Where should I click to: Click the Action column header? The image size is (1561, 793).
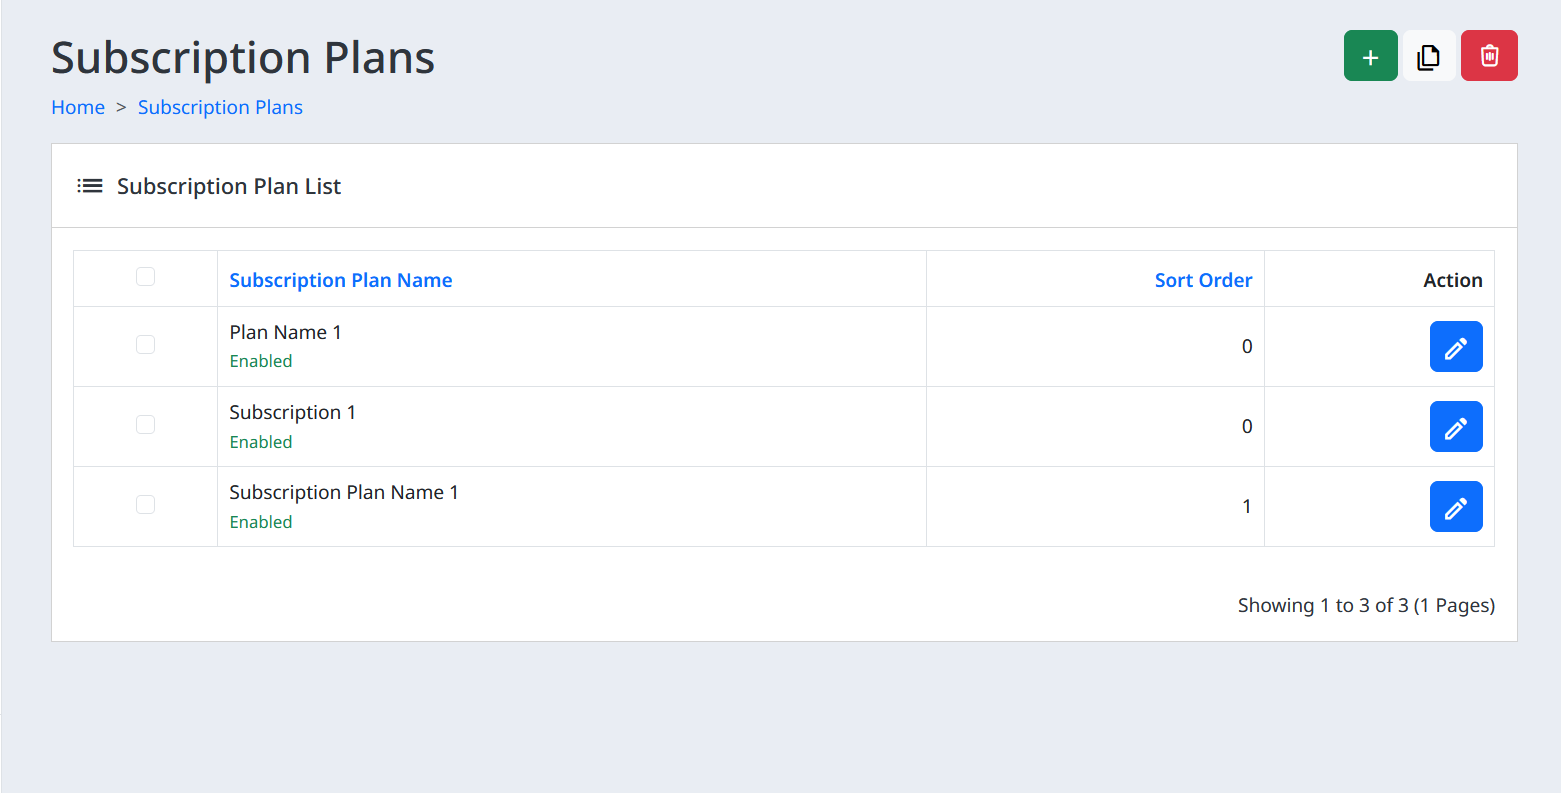click(x=1452, y=280)
